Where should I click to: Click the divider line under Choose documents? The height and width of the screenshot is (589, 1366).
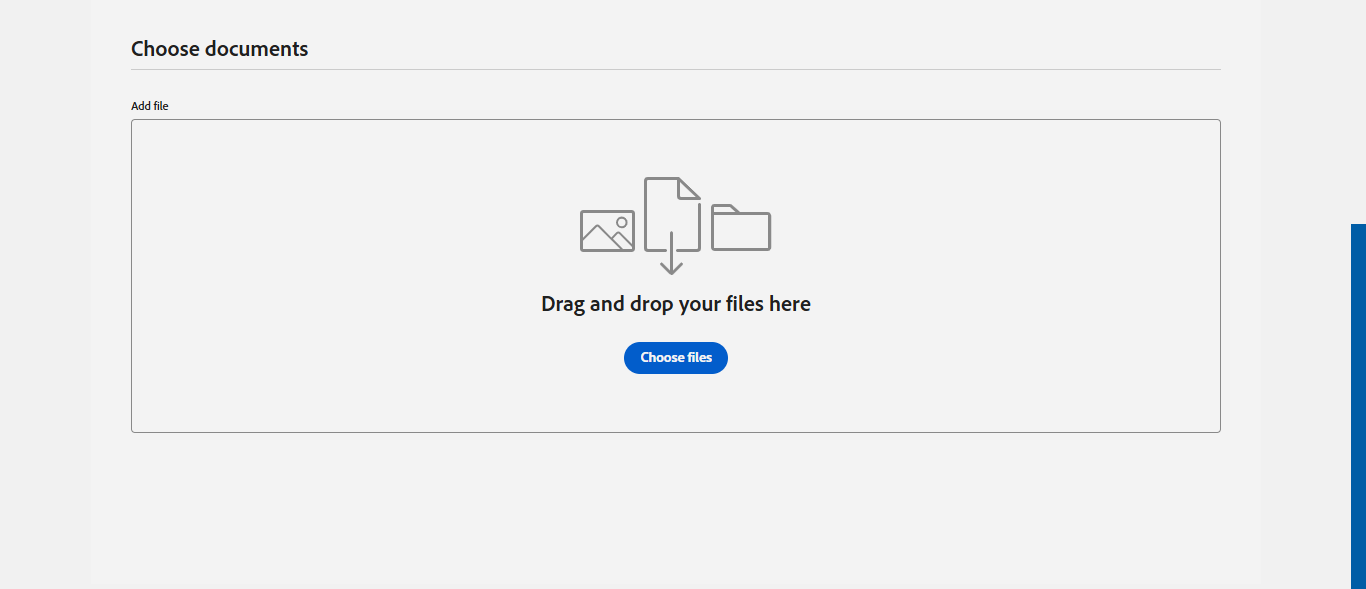click(676, 70)
